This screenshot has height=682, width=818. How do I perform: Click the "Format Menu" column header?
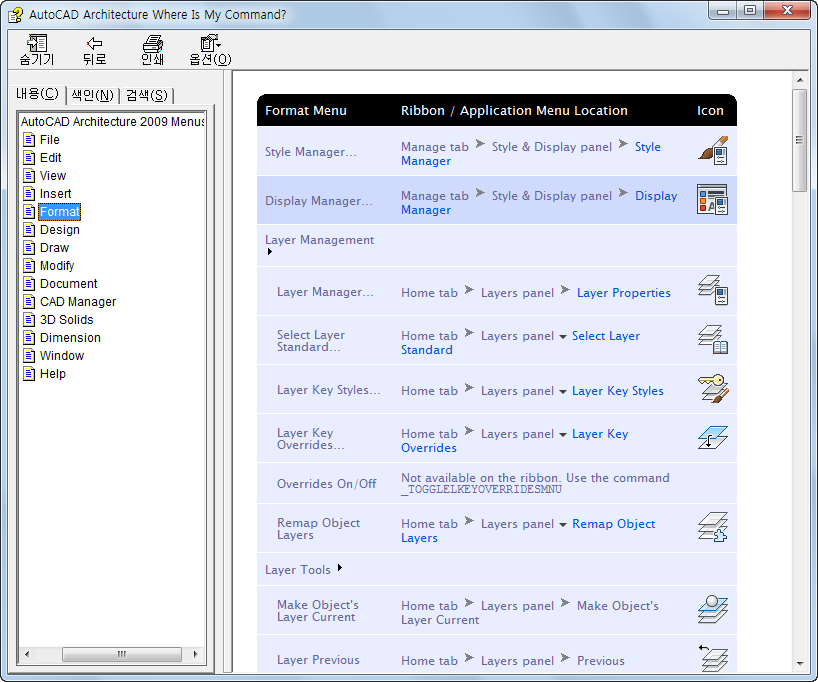(306, 111)
